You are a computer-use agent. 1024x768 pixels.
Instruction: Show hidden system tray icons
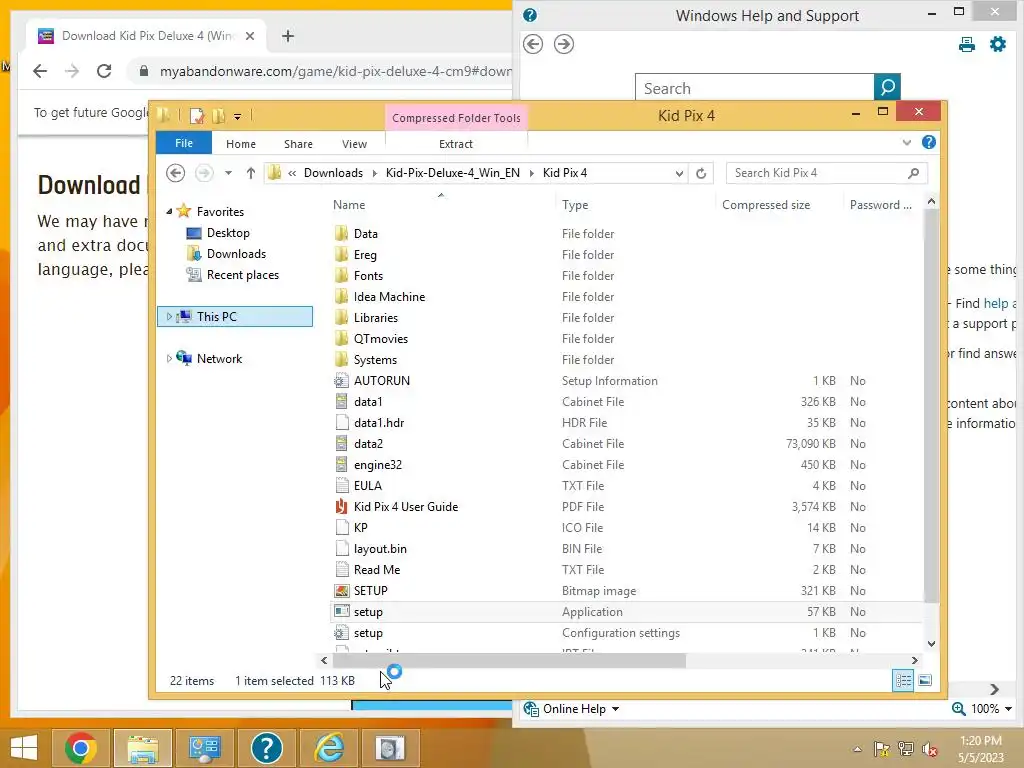pyautogui.click(x=857, y=749)
